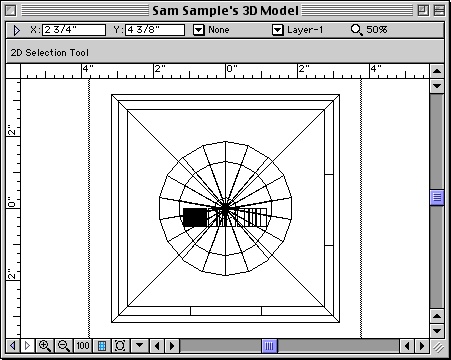Click the zoom box in the title bar
Image resolution: width=451 pixels, height=360 pixels.
(x=423, y=11)
